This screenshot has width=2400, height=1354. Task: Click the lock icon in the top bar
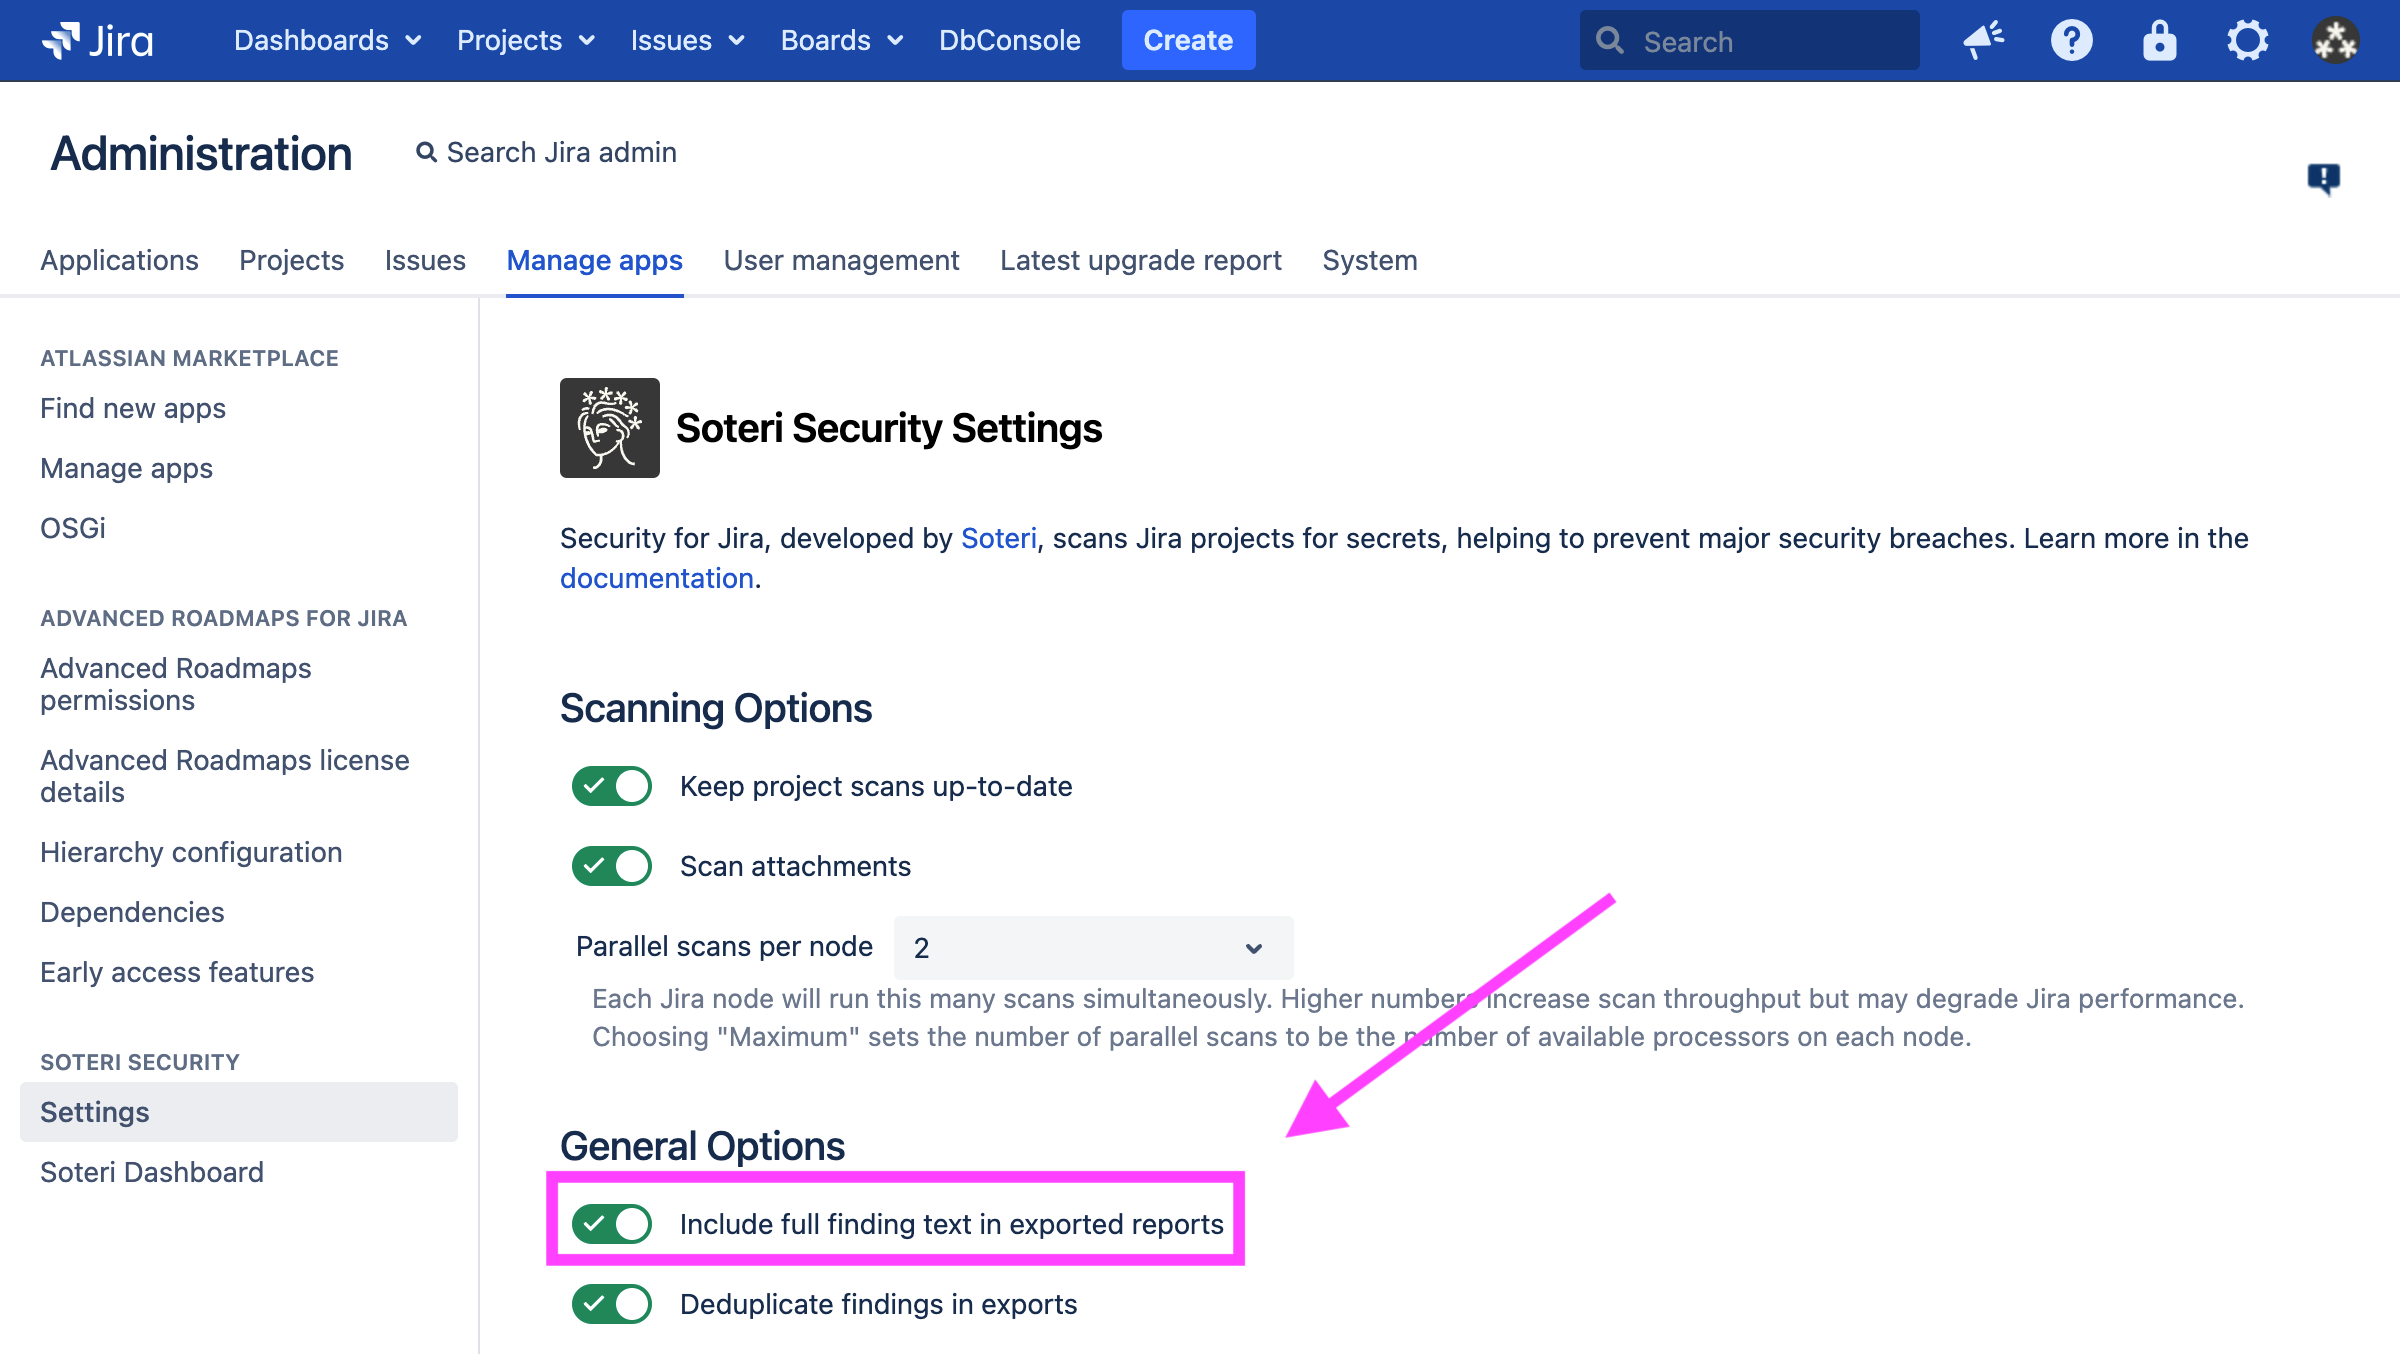click(2160, 40)
